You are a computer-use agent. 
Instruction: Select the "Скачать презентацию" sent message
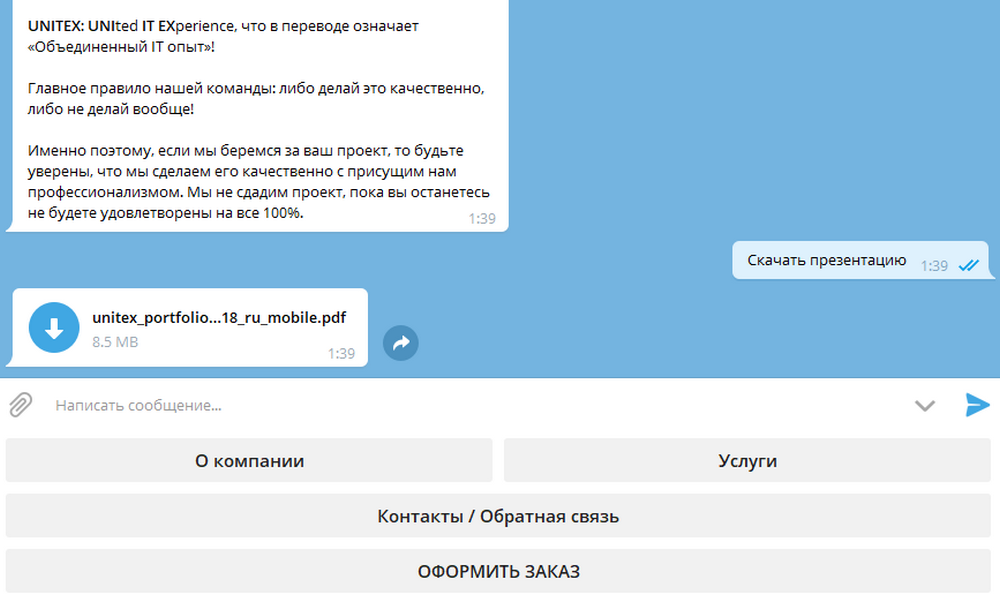pos(826,261)
